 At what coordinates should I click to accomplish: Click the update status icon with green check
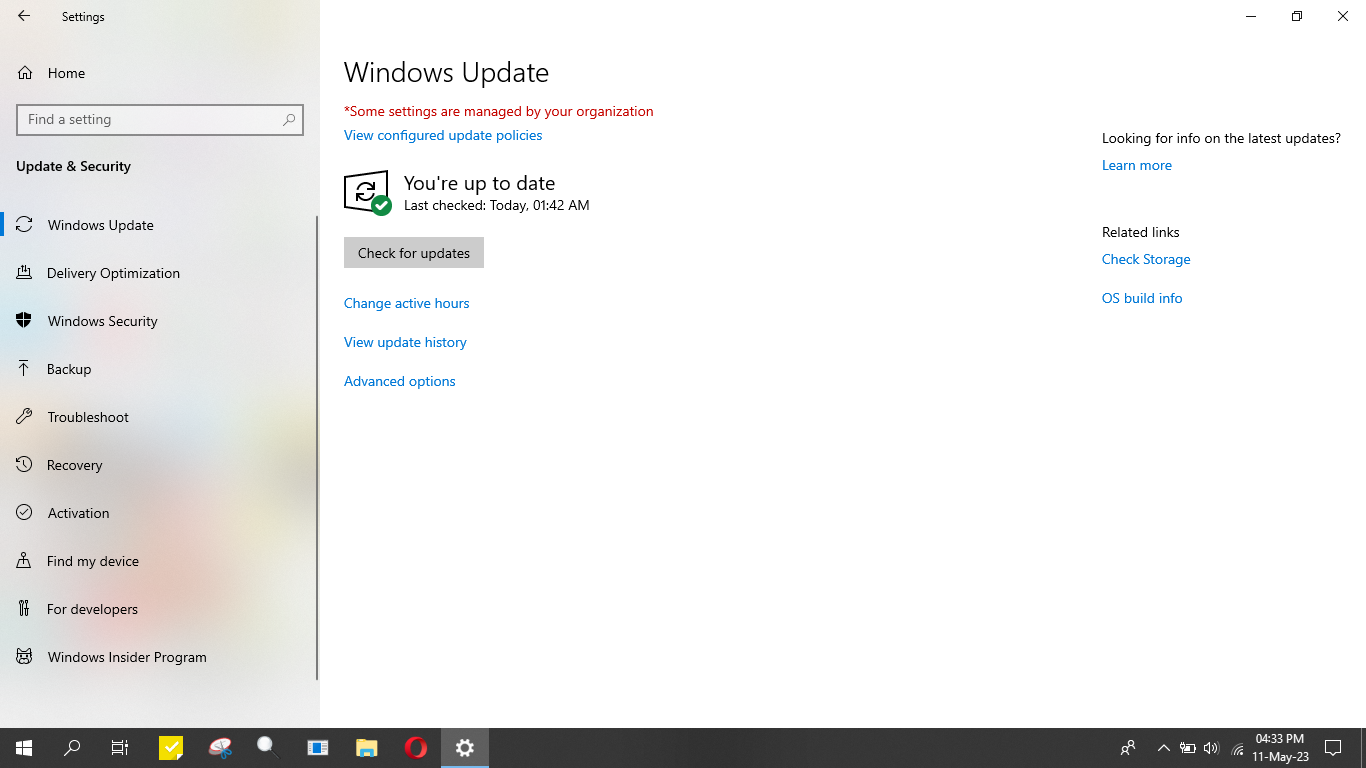click(x=367, y=192)
